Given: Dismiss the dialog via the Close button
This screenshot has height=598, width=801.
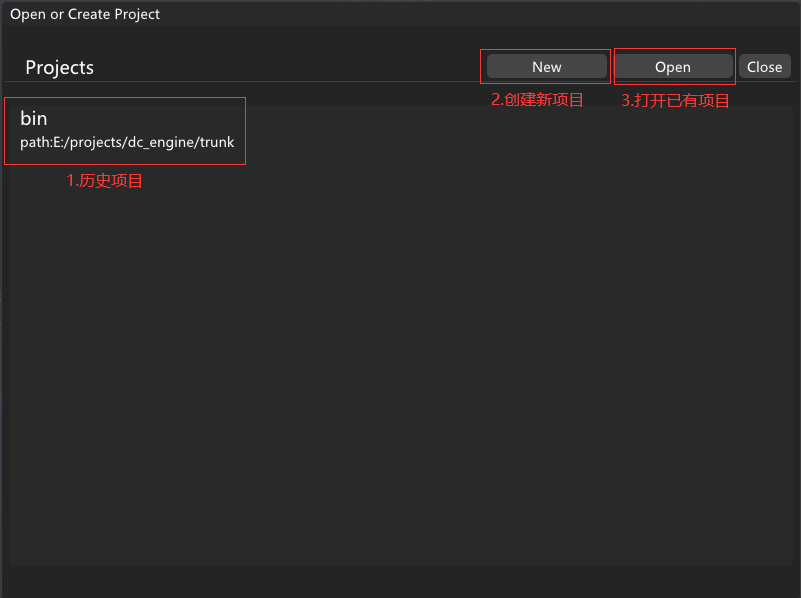Looking at the screenshot, I should point(764,67).
